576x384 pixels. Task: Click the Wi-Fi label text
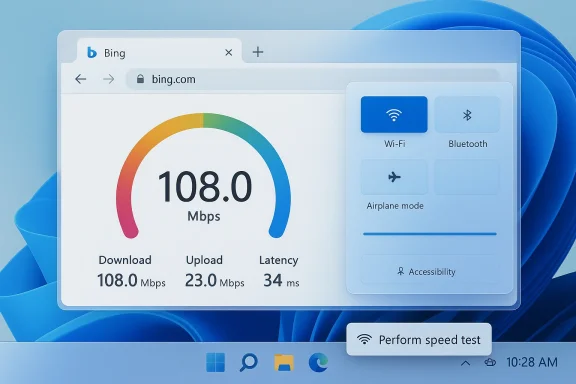click(x=395, y=144)
